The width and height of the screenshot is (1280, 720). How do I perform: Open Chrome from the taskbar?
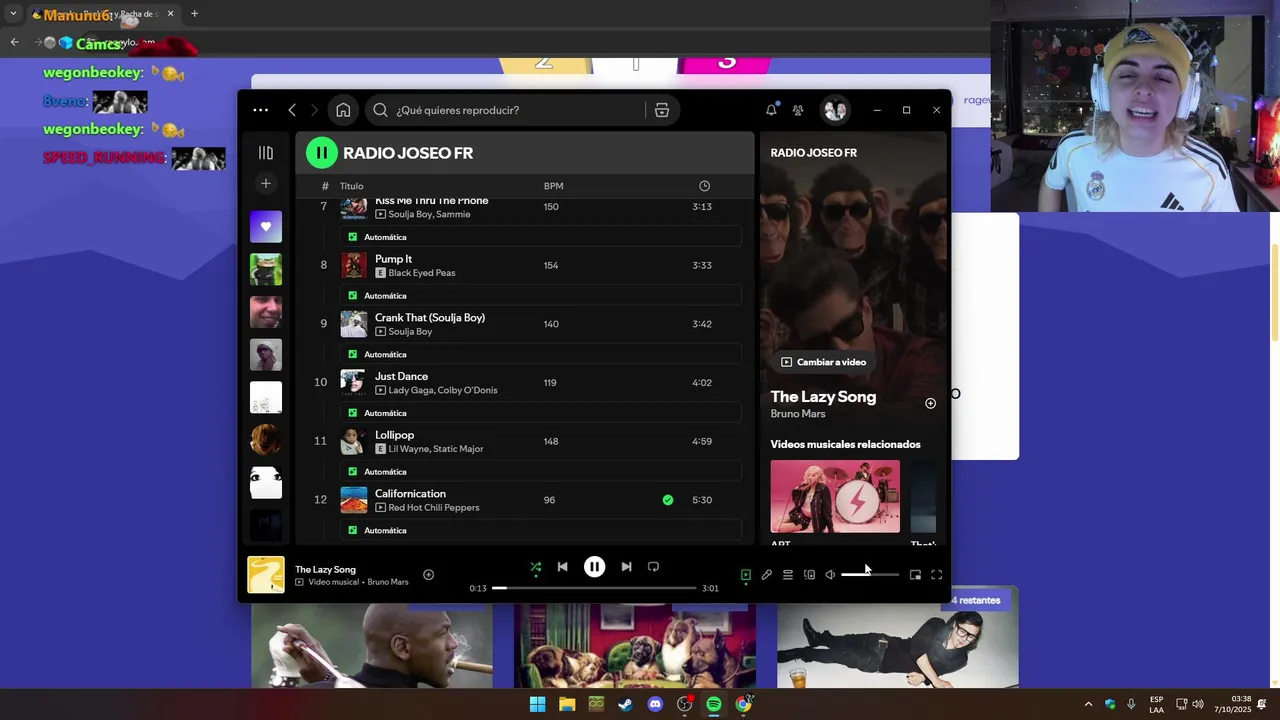[743, 704]
